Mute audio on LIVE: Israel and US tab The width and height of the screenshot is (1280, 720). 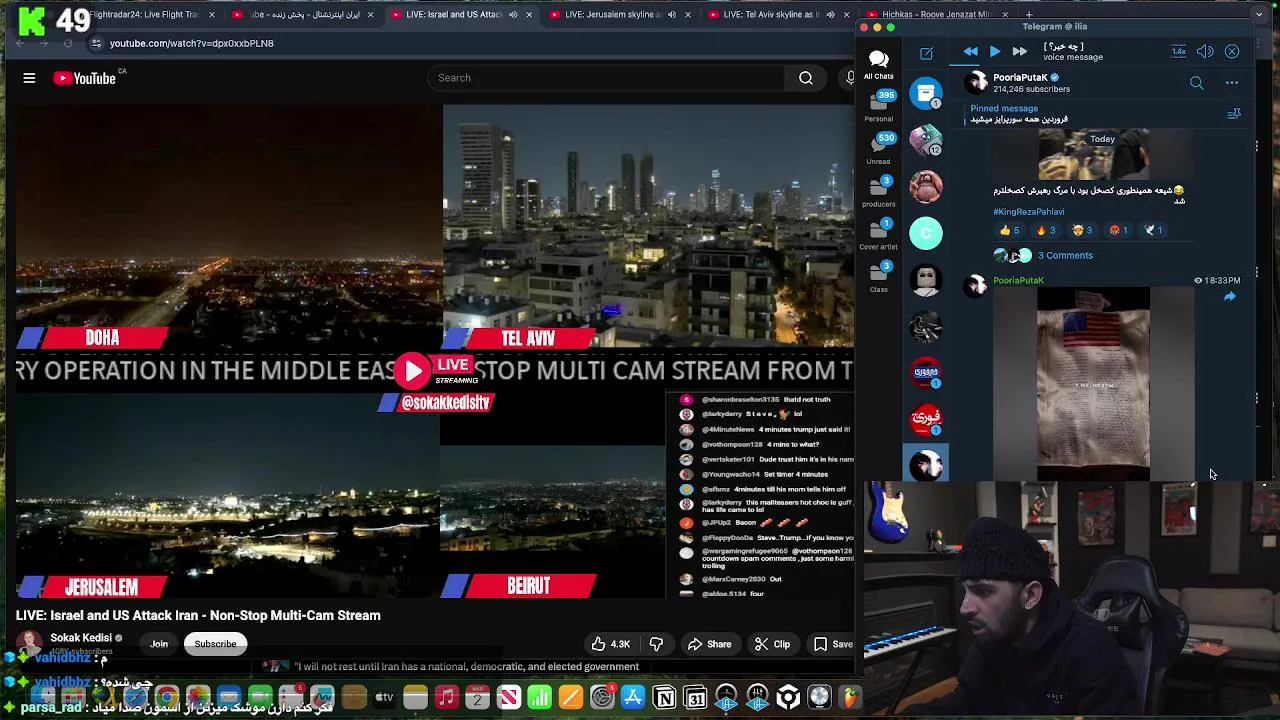[x=513, y=15]
